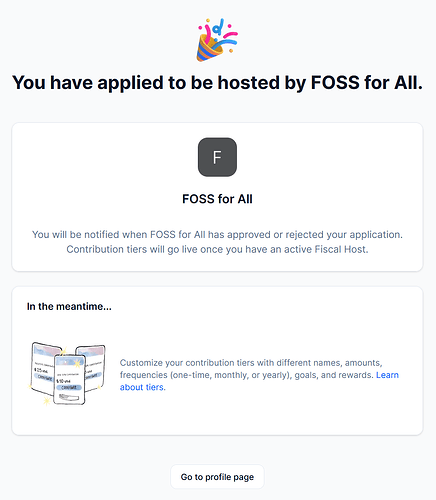This screenshot has height=500, width=436.
Task: Click the party popper celebration icon
Action: click(x=217, y=40)
